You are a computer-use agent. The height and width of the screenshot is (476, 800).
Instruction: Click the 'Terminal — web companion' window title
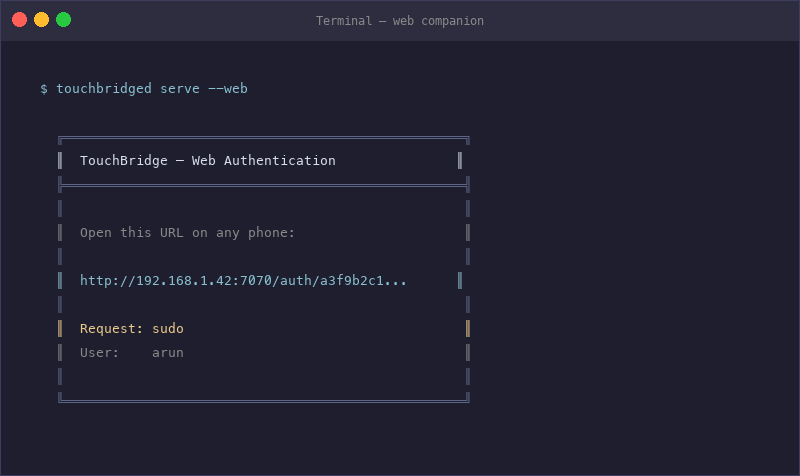coord(399,21)
